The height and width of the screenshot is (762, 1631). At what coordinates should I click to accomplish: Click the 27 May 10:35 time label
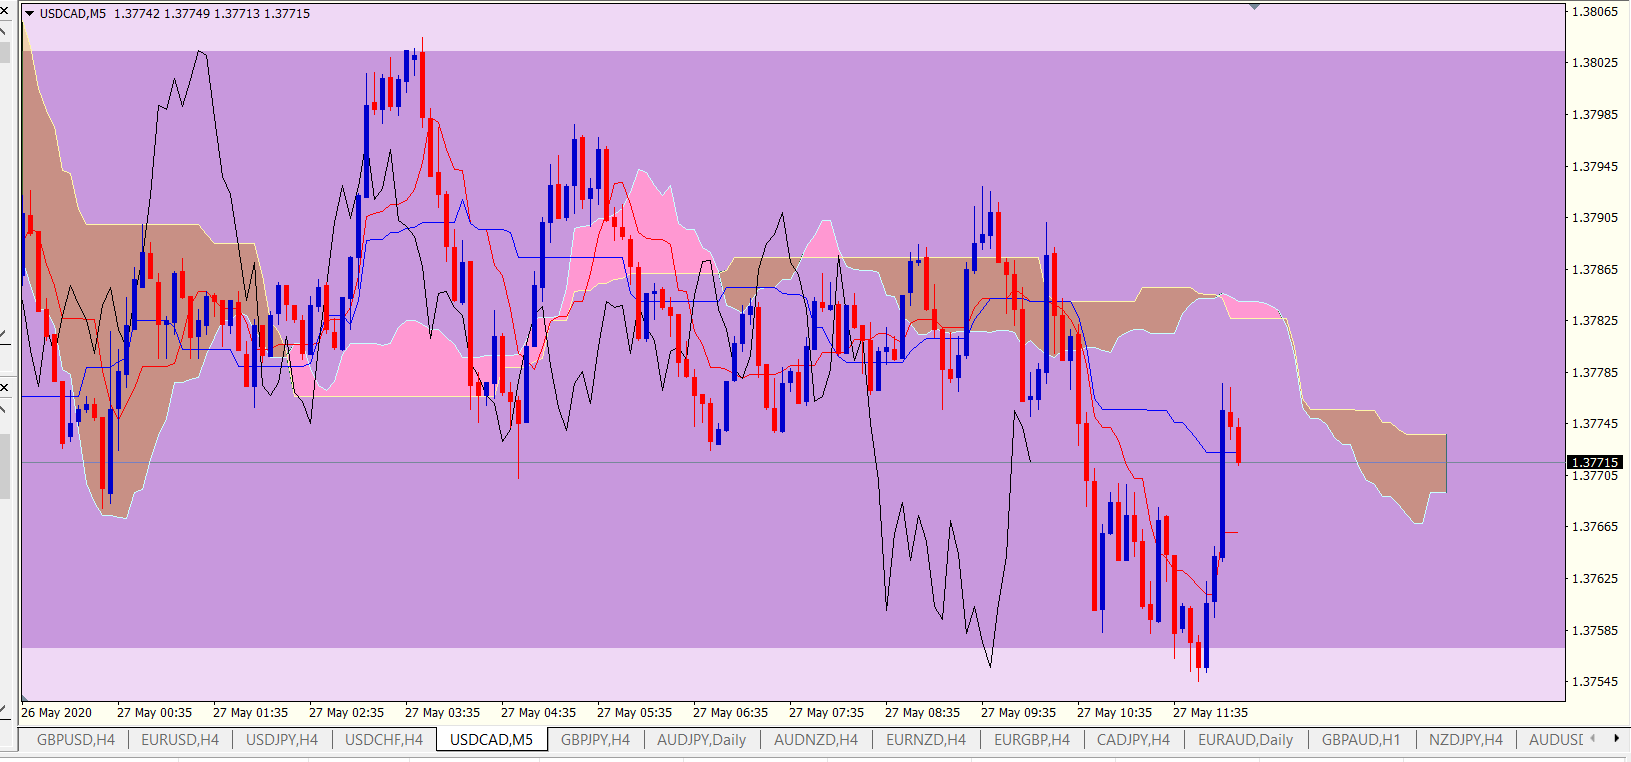point(1114,713)
